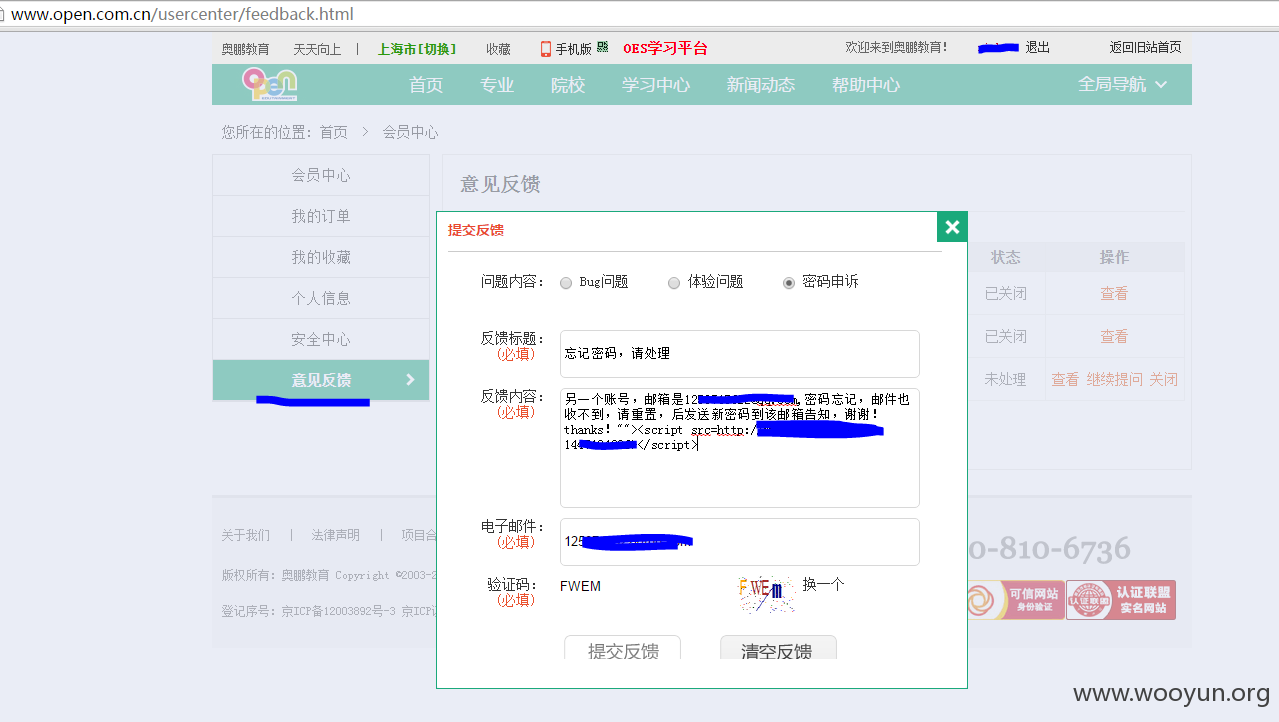Click the OES学习平台 link
The image size is (1279, 722).
[665, 48]
